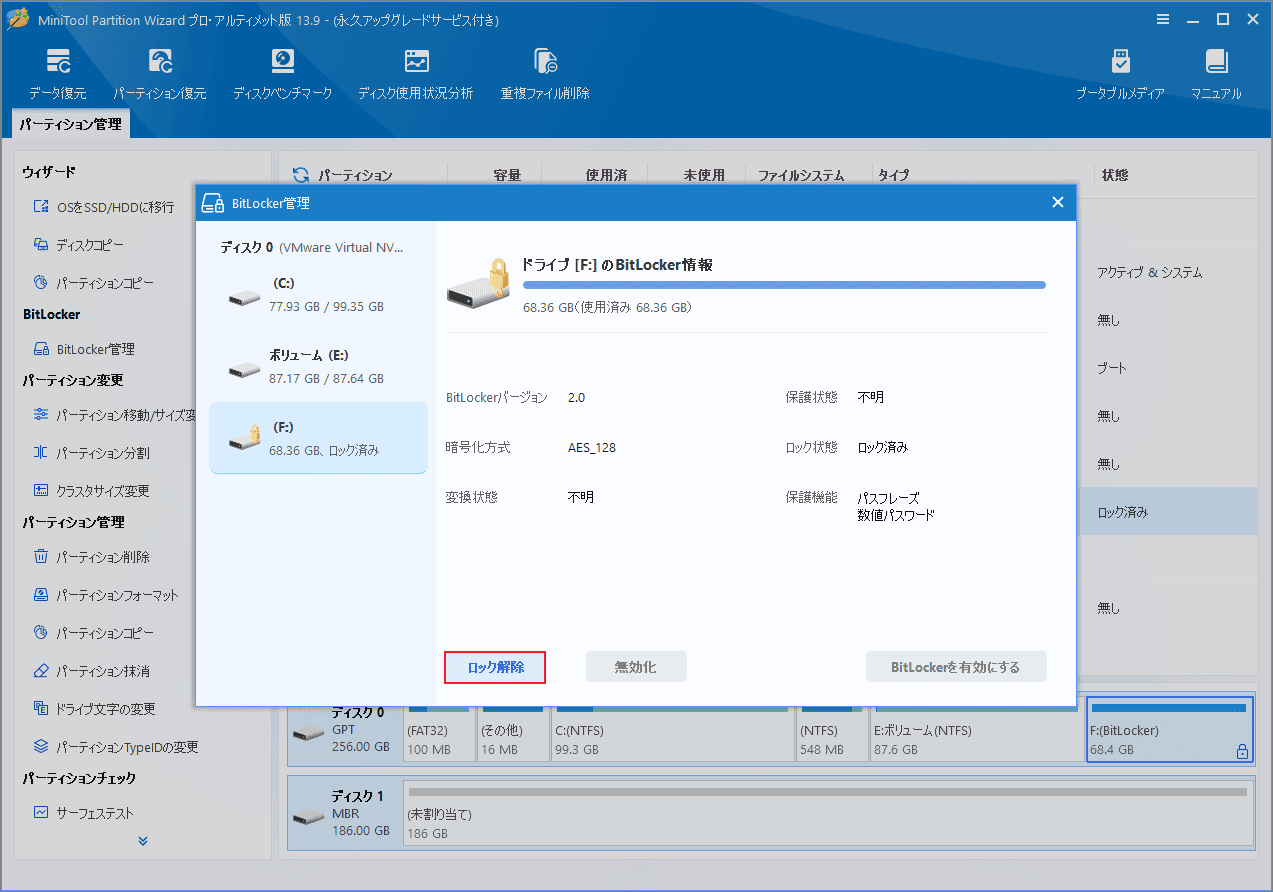Image resolution: width=1273 pixels, height=892 pixels.
Task: Open ブータブルメディア creator
Action: 1120,73
